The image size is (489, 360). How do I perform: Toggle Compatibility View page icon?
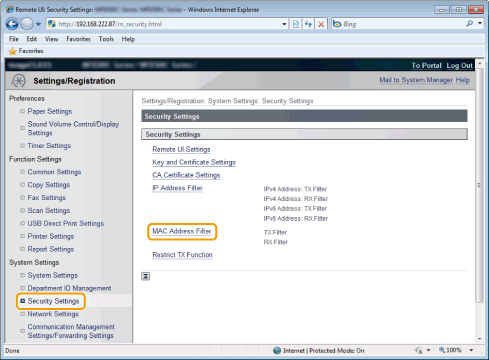tap(296, 24)
